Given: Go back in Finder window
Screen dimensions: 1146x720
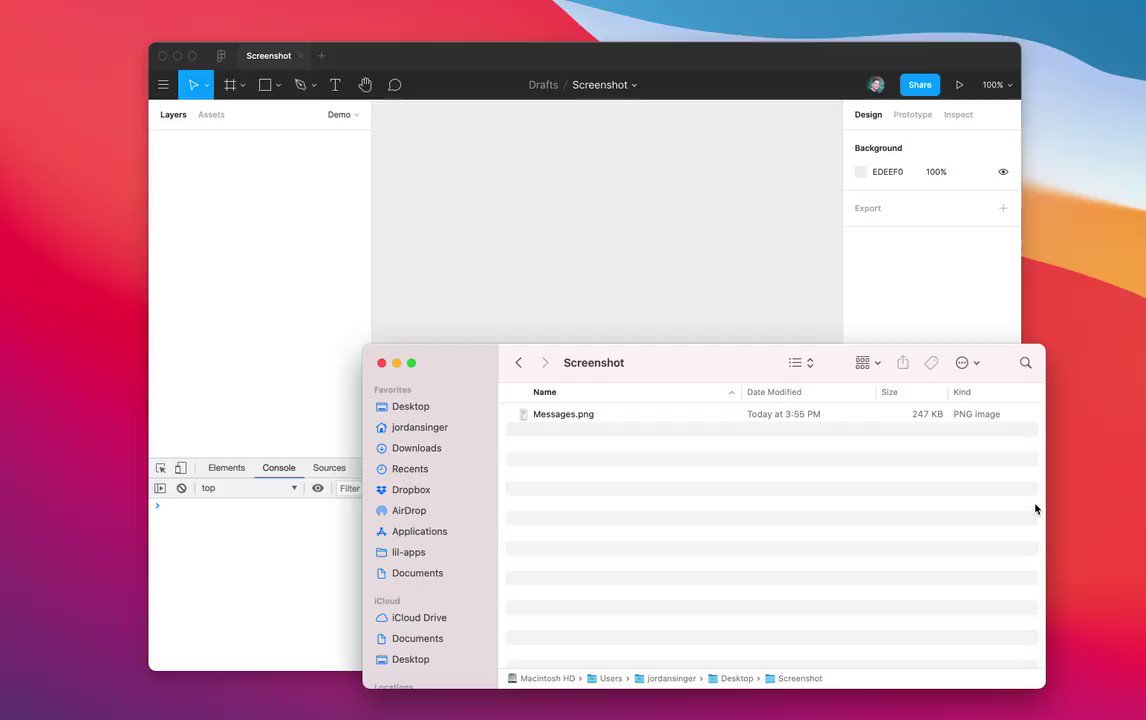Looking at the screenshot, I should coord(518,363).
